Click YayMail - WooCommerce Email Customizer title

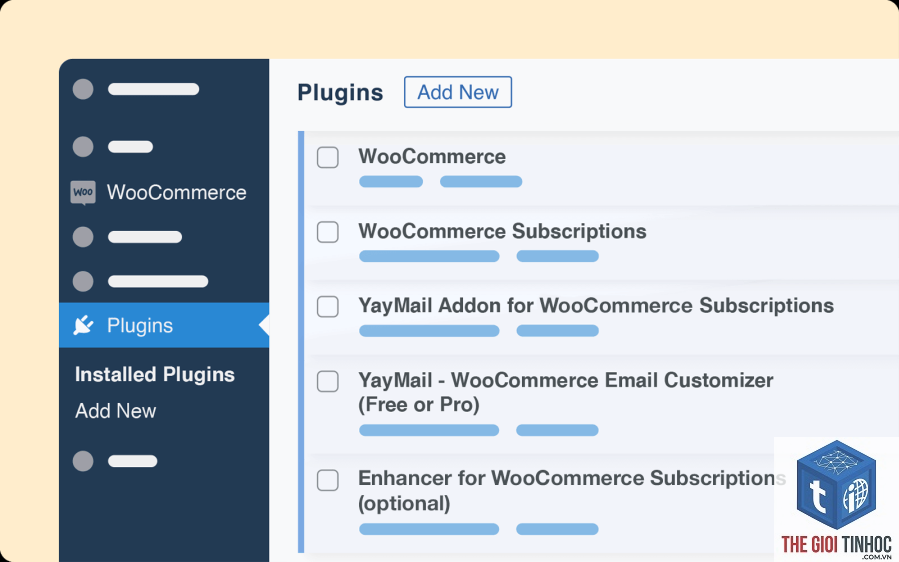(566, 392)
